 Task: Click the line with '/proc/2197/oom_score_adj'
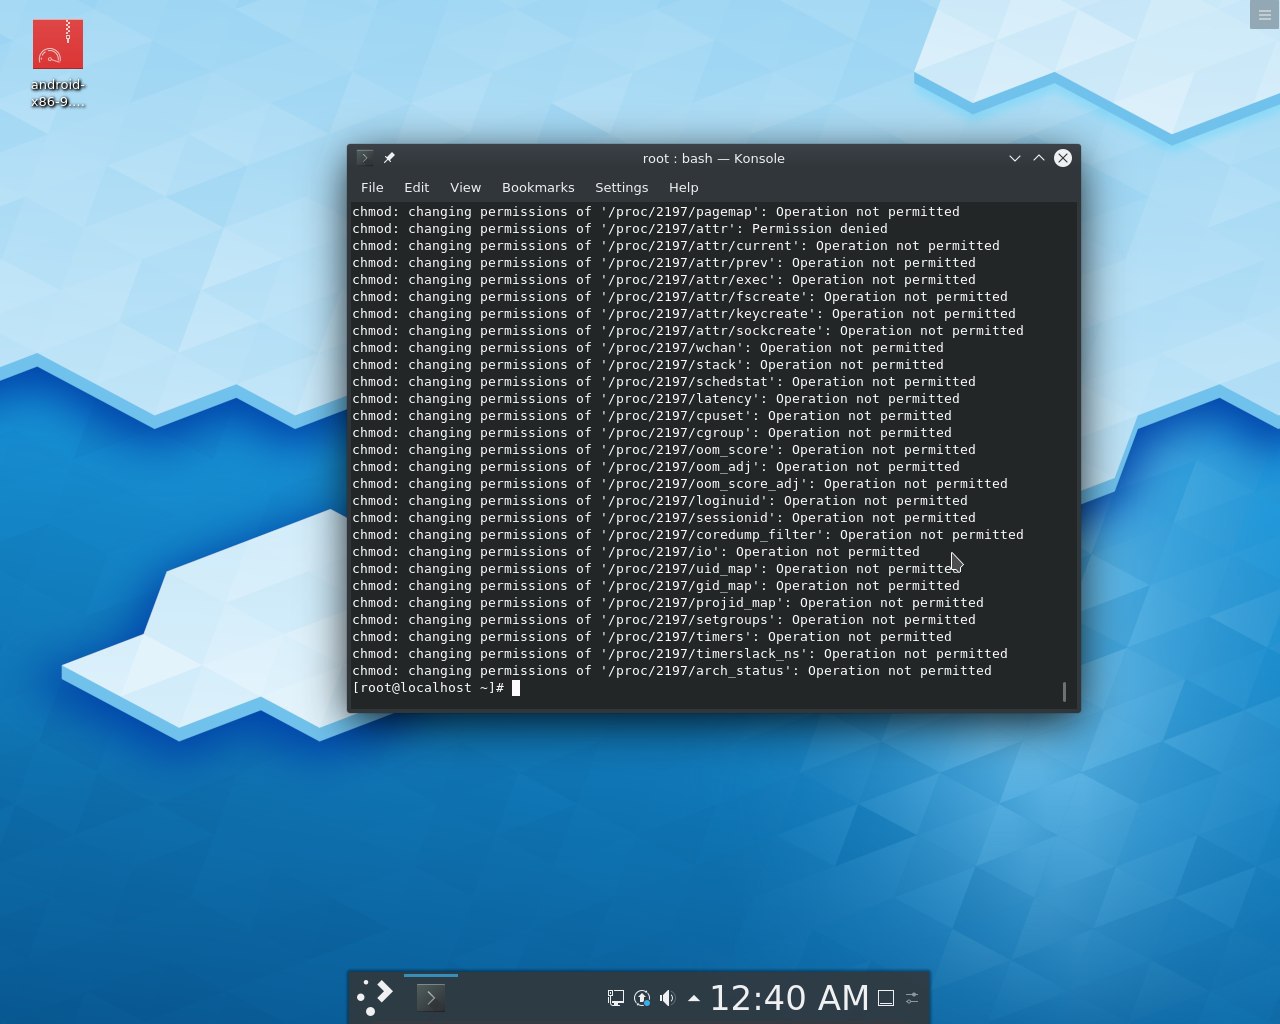point(680,484)
